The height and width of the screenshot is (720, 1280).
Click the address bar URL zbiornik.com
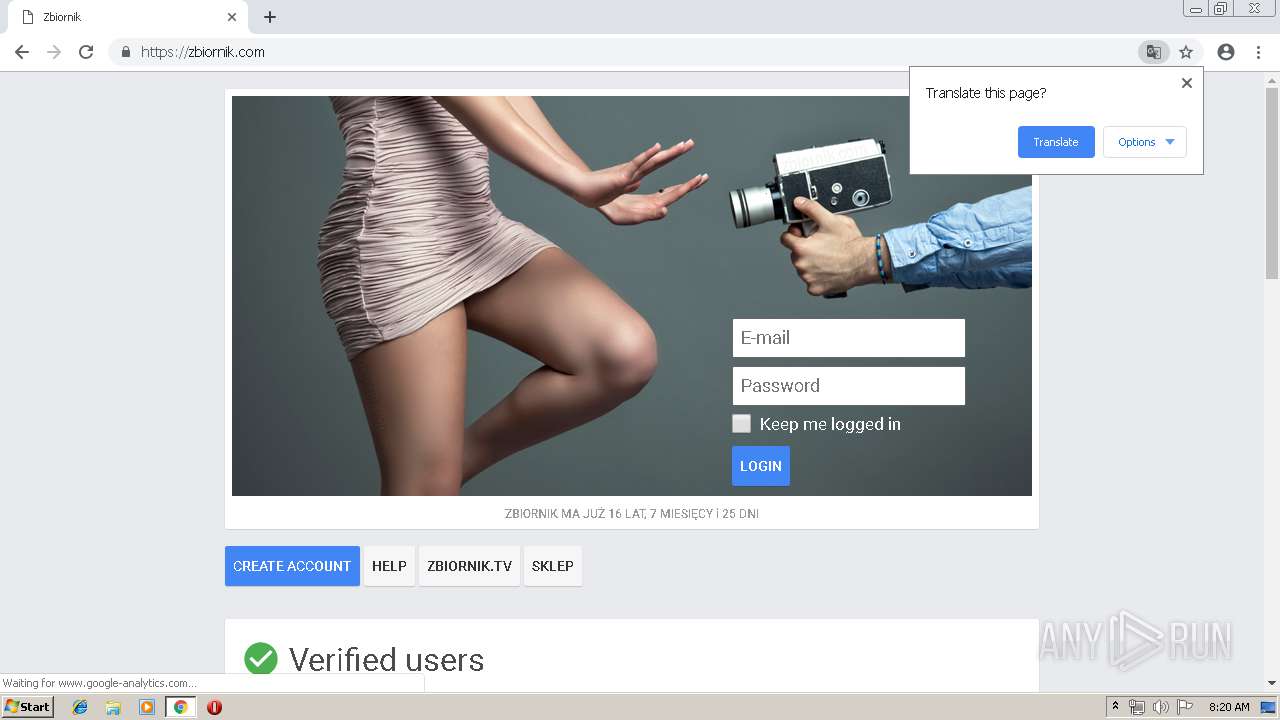pos(203,52)
